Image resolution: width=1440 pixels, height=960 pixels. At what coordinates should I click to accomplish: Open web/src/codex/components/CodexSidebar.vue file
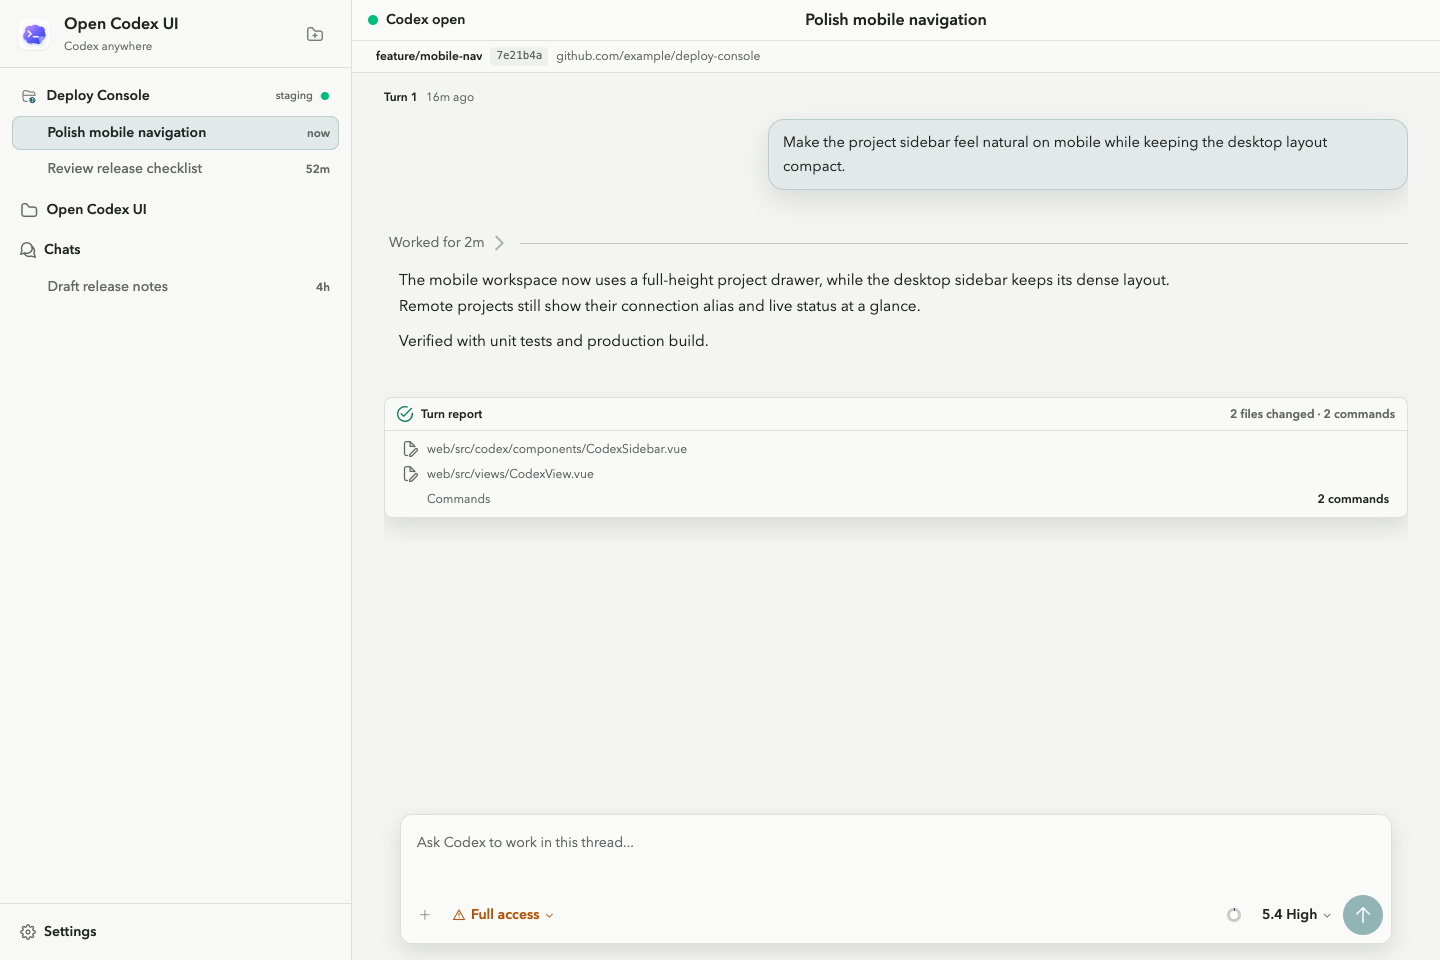(x=557, y=449)
